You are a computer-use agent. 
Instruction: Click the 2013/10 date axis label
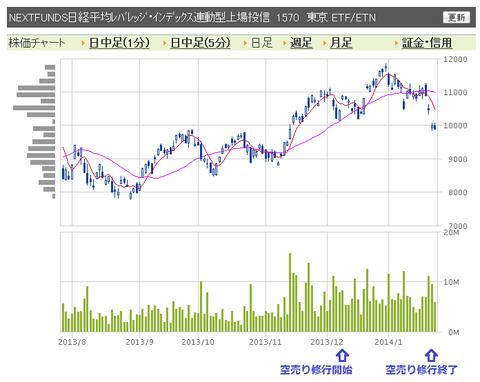[198, 342]
